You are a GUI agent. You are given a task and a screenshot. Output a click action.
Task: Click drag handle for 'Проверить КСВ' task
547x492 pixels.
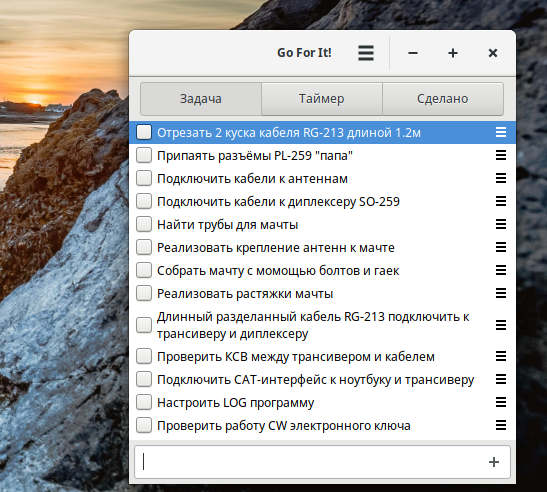[x=501, y=356]
